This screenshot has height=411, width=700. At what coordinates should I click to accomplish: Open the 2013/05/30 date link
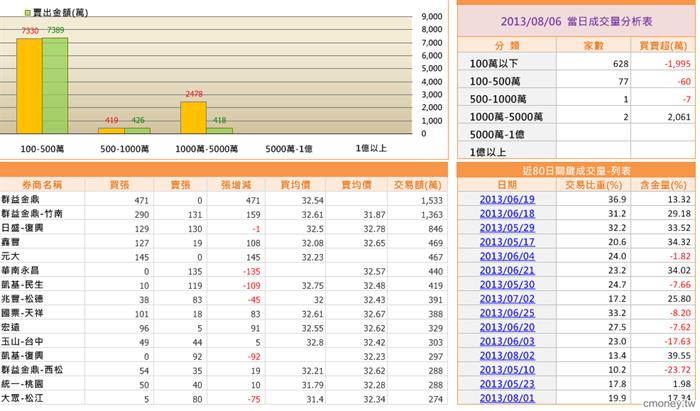(507, 285)
